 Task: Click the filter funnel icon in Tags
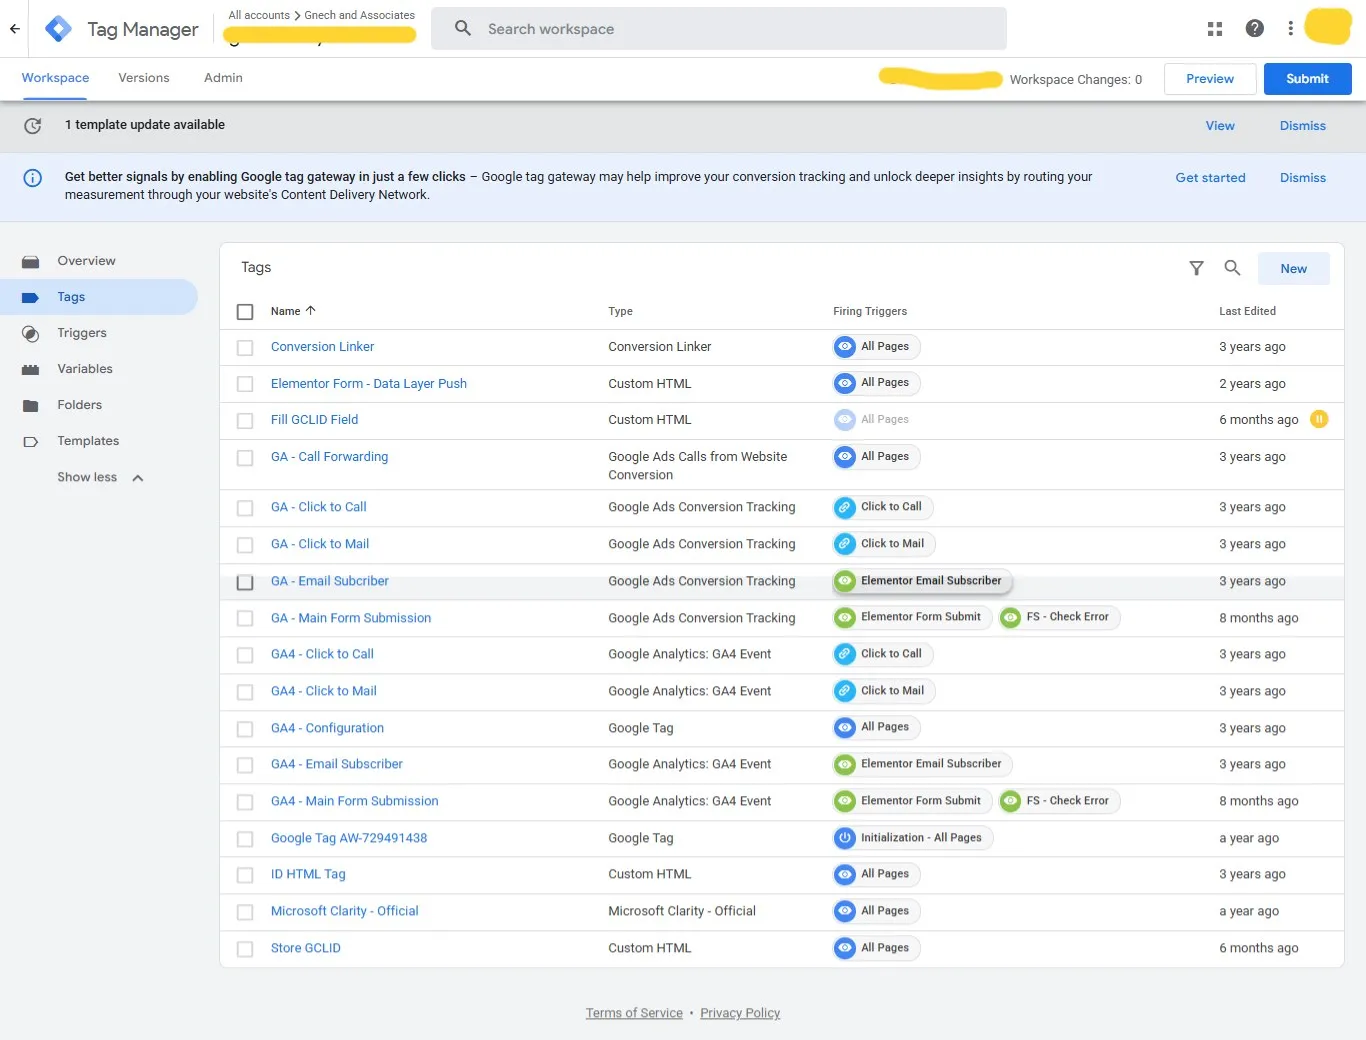coord(1196,268)
